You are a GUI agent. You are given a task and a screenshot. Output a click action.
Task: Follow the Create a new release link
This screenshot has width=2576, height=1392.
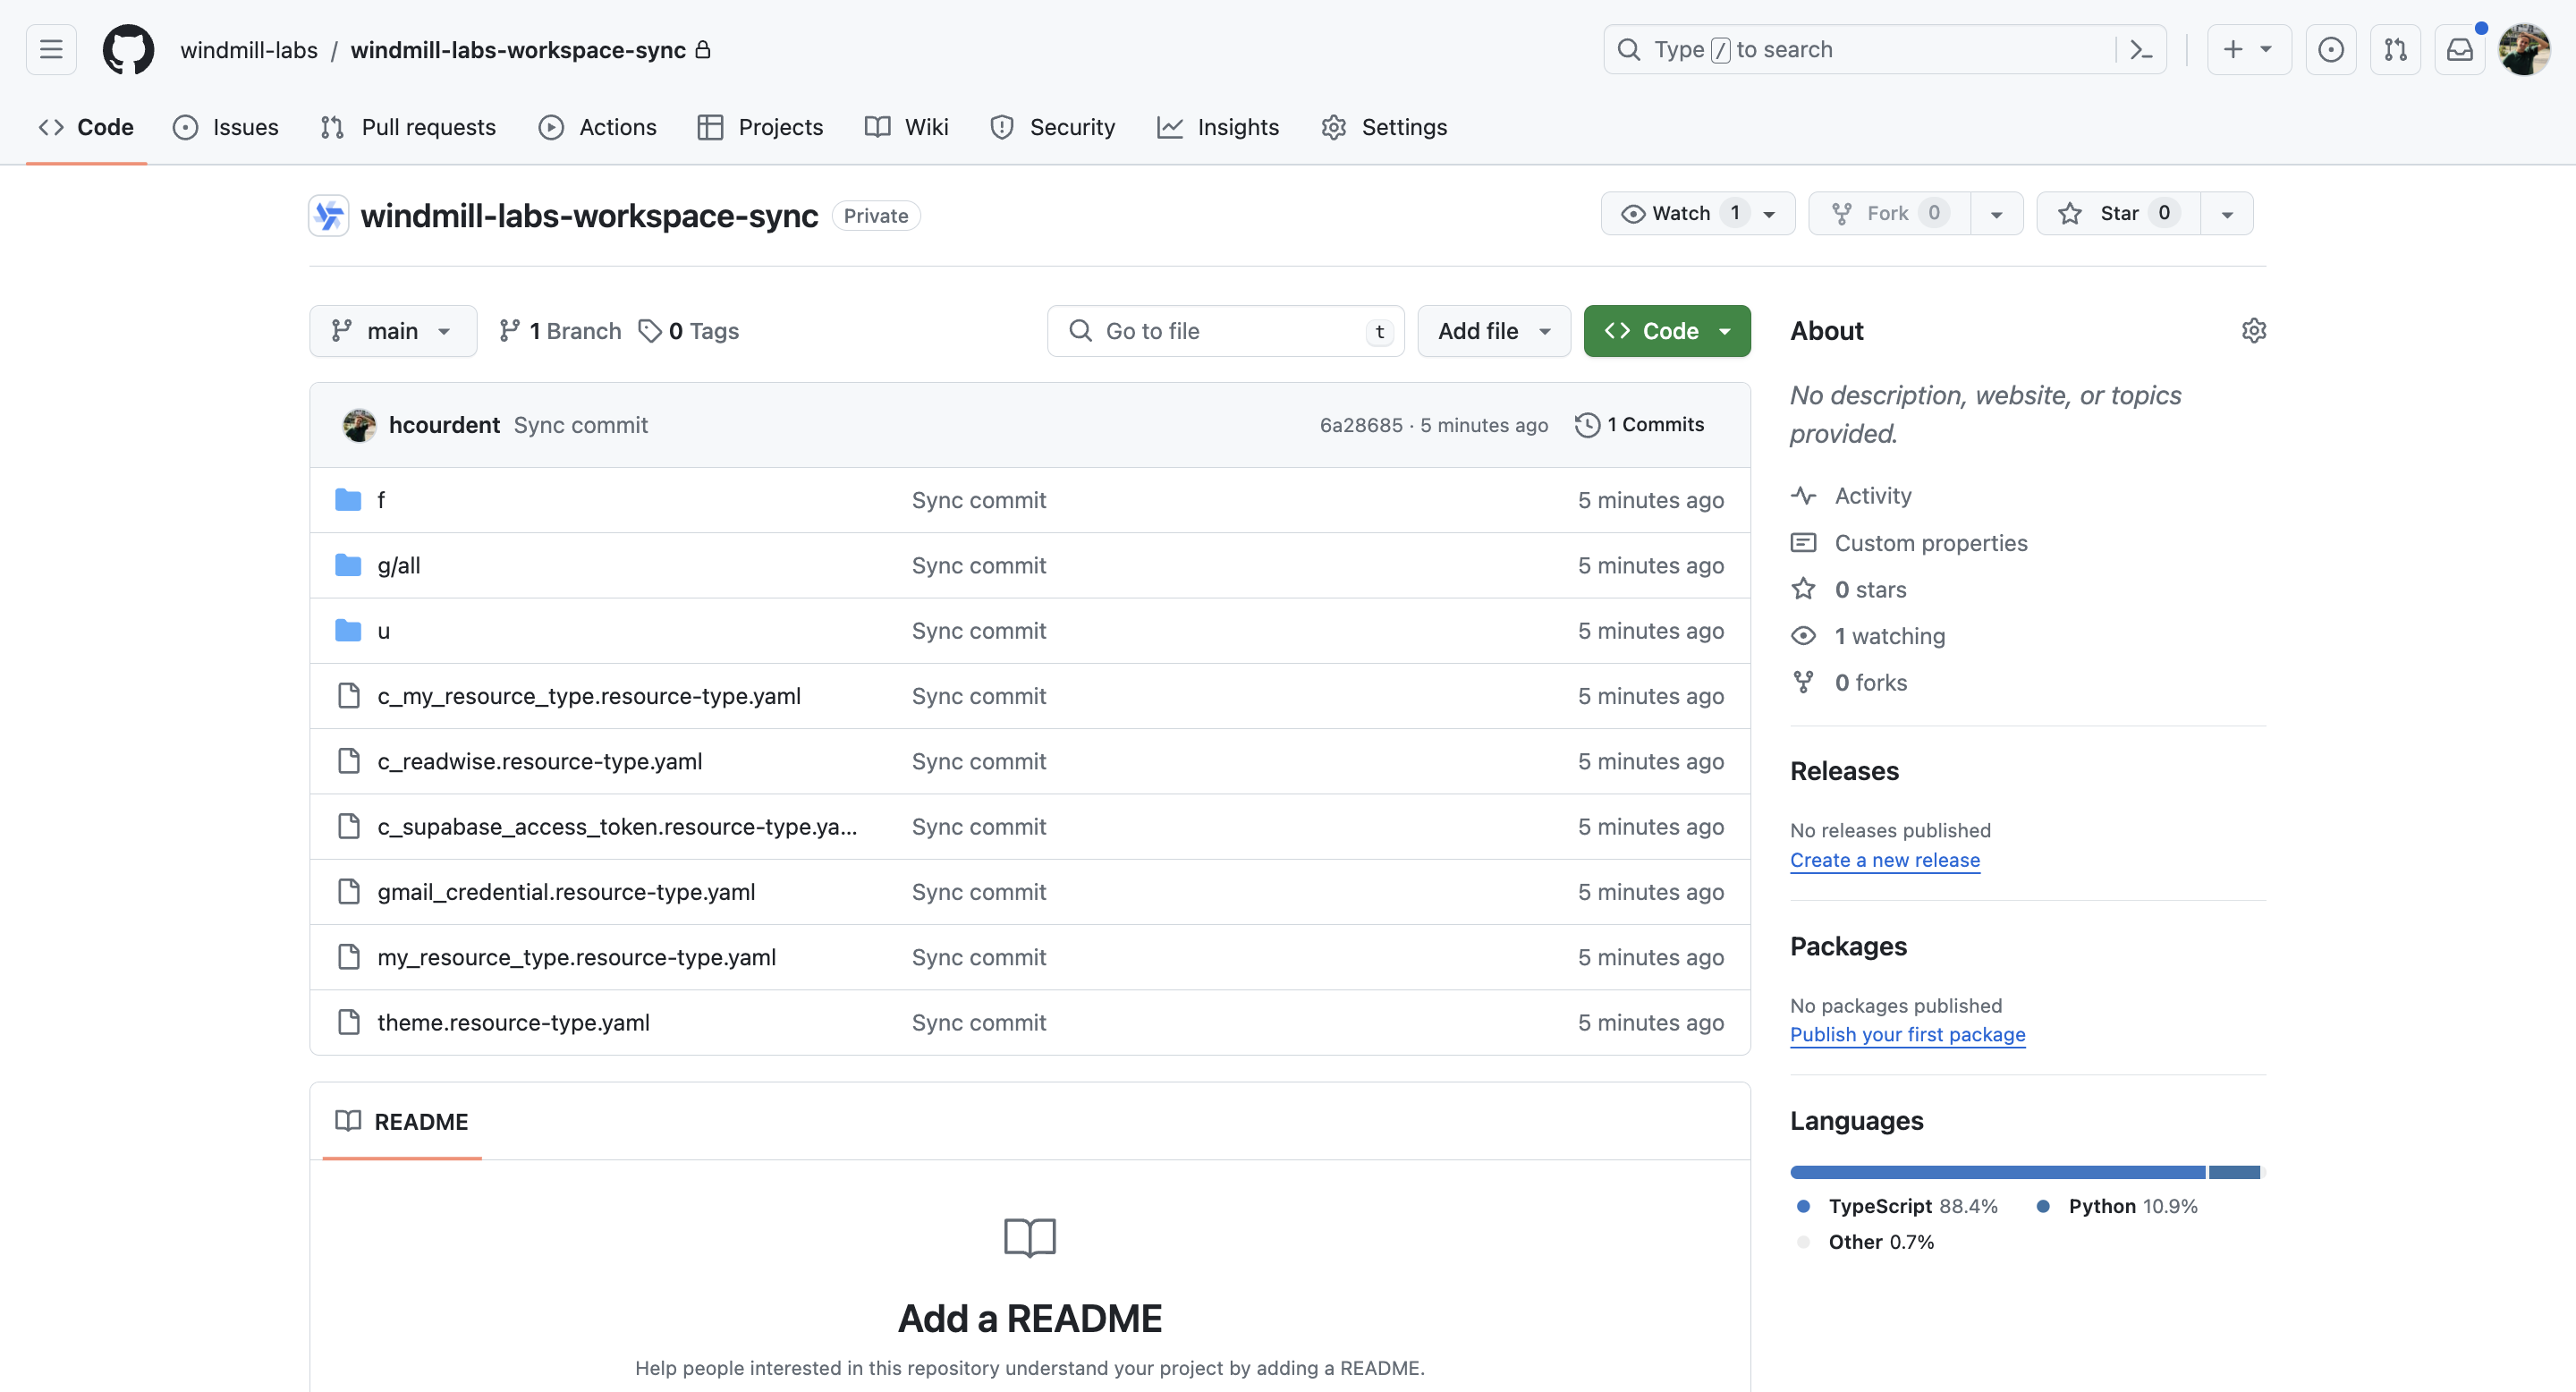pyautogui.click(x=1884, y=860)
